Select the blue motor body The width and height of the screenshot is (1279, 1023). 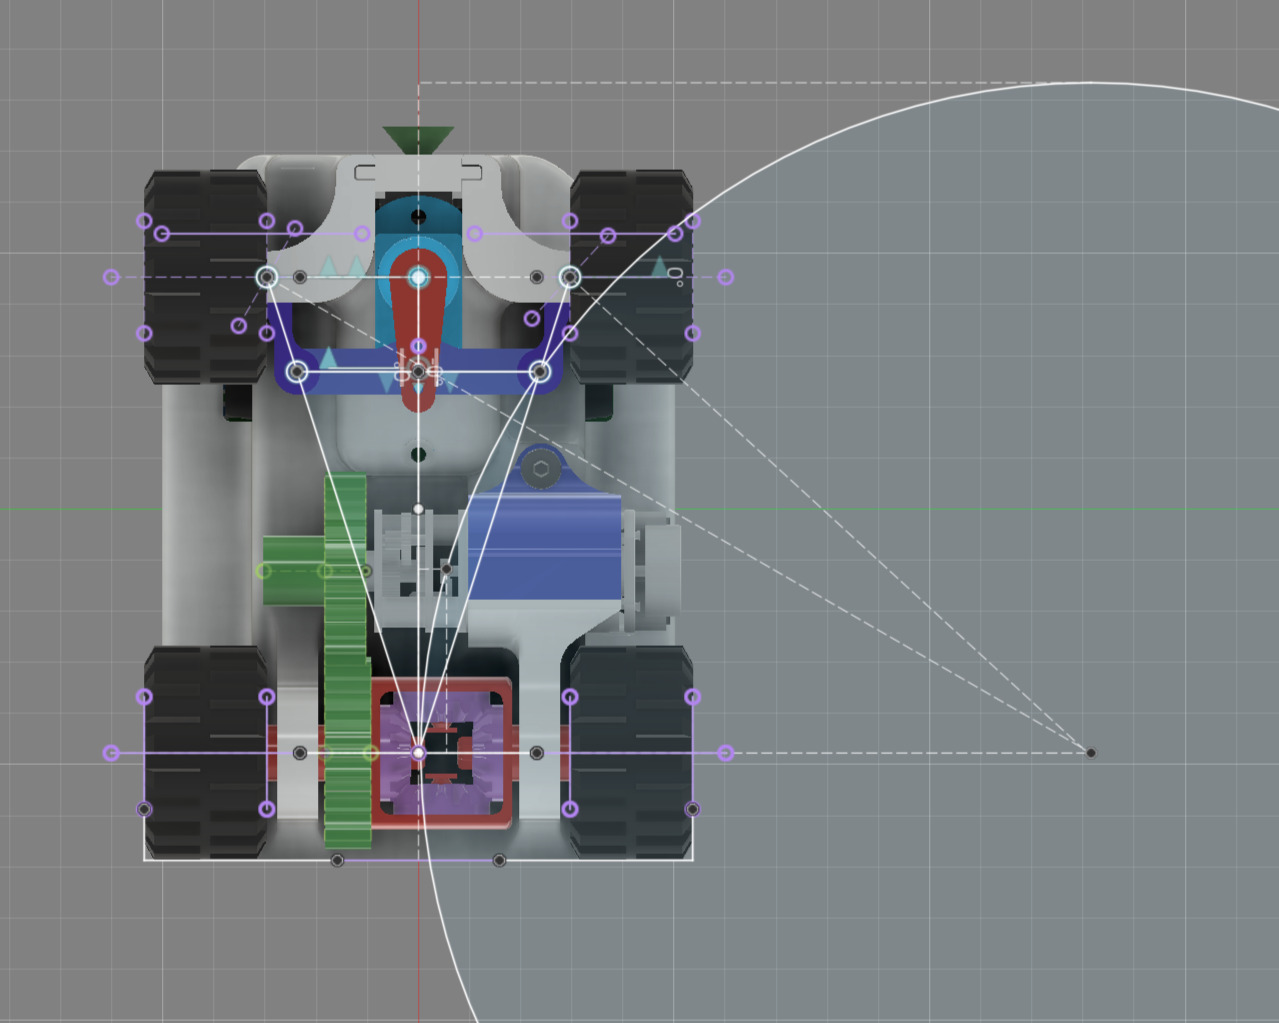(545, 545)
